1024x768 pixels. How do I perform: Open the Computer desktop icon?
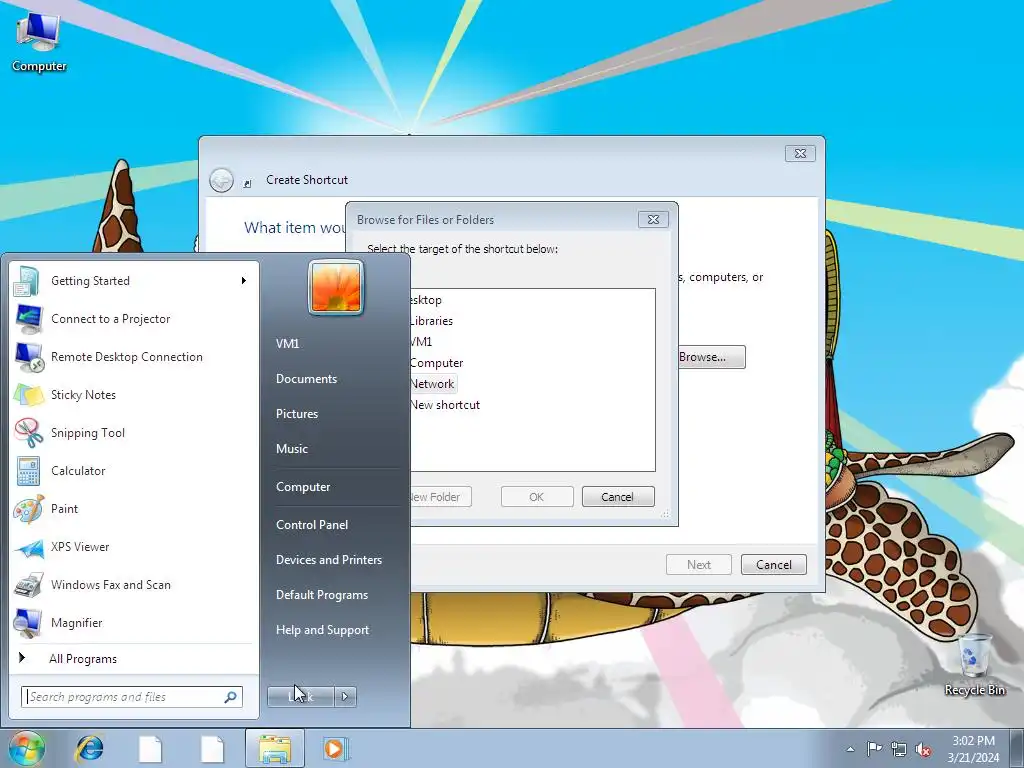[x=39, y=42]
